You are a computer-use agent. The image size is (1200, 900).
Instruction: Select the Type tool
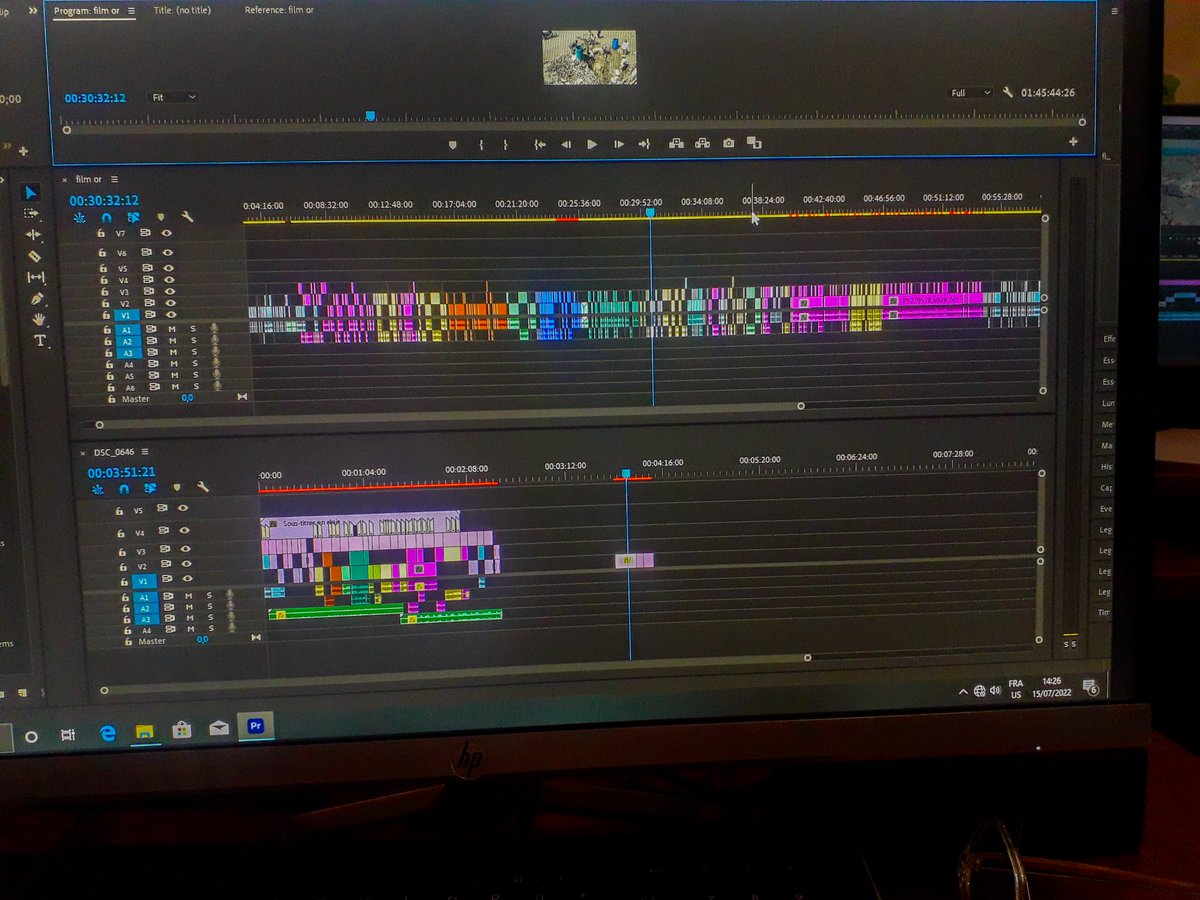(x=41, y=340)
